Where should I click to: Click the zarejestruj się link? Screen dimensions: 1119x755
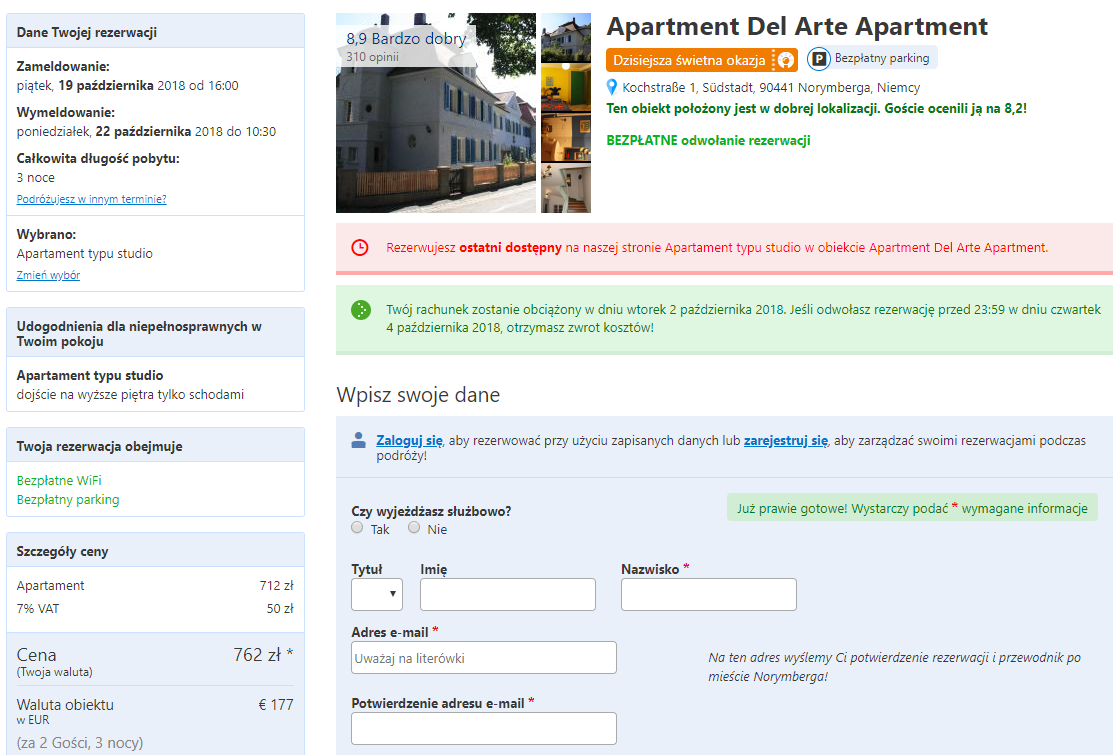point(785,440)
